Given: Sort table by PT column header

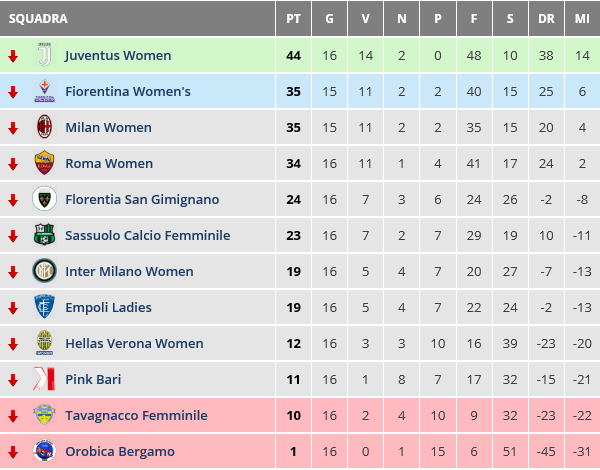Looking at the screenshot, I should point(293,19).
